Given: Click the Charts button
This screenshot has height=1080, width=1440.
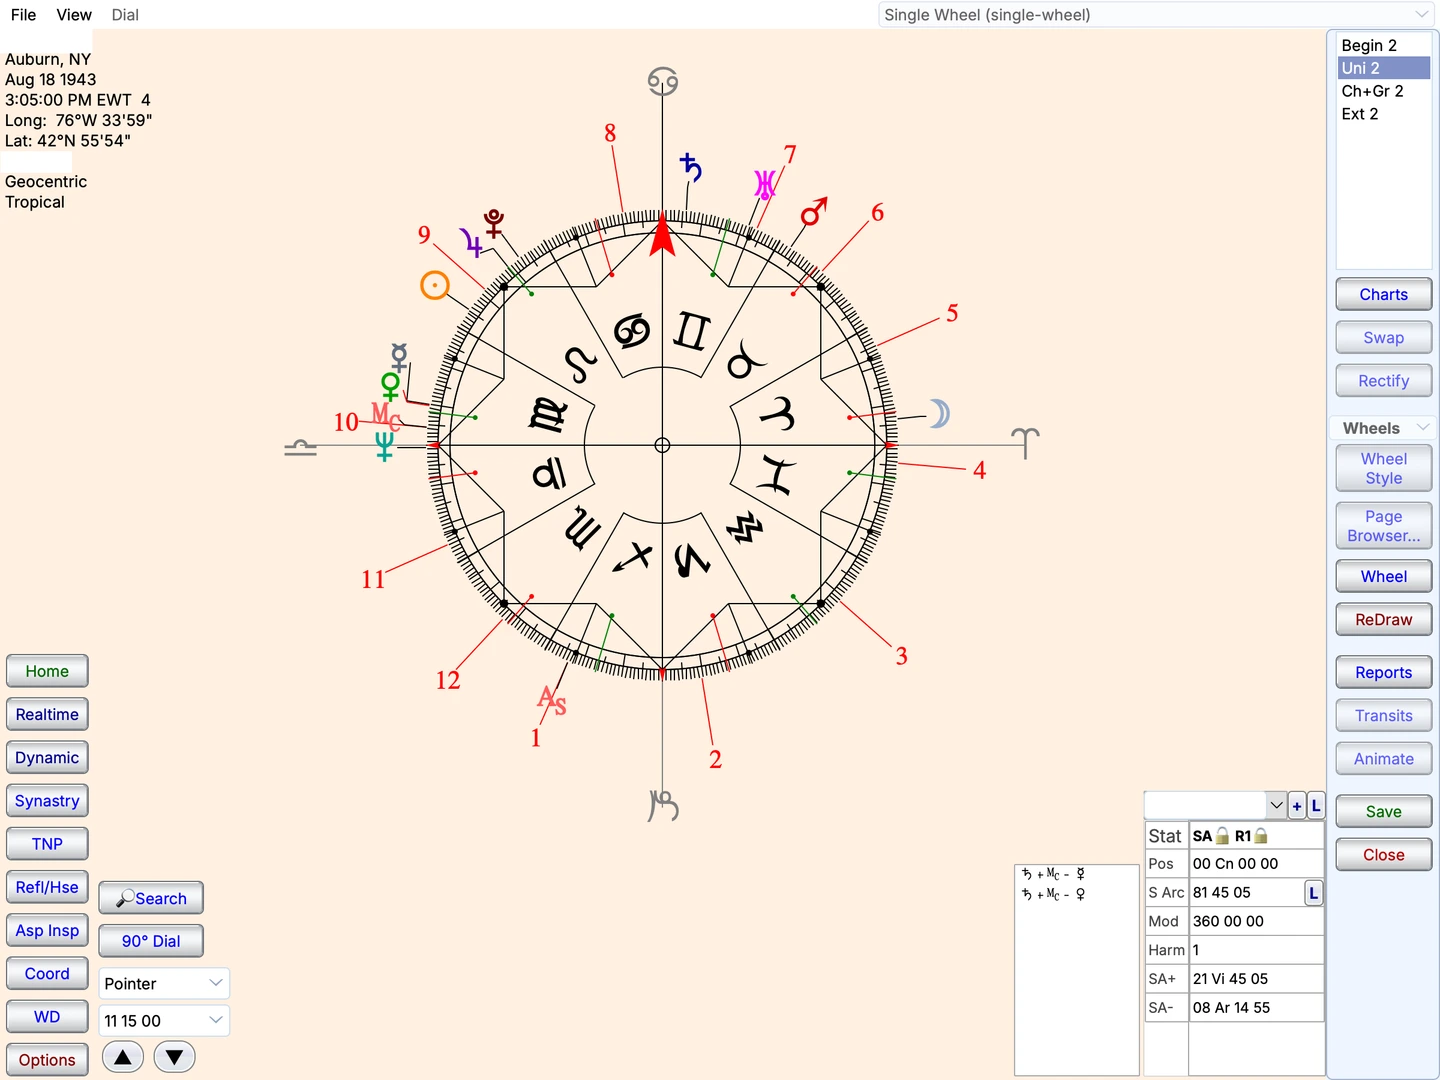Looking at the screenshot, I should click(x=1383, y=295).
